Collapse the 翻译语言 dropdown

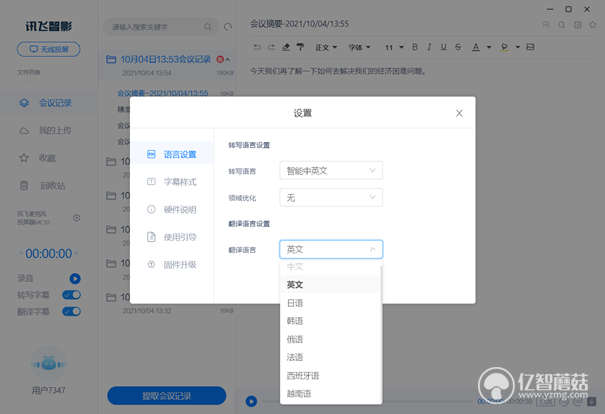(331, 249)
